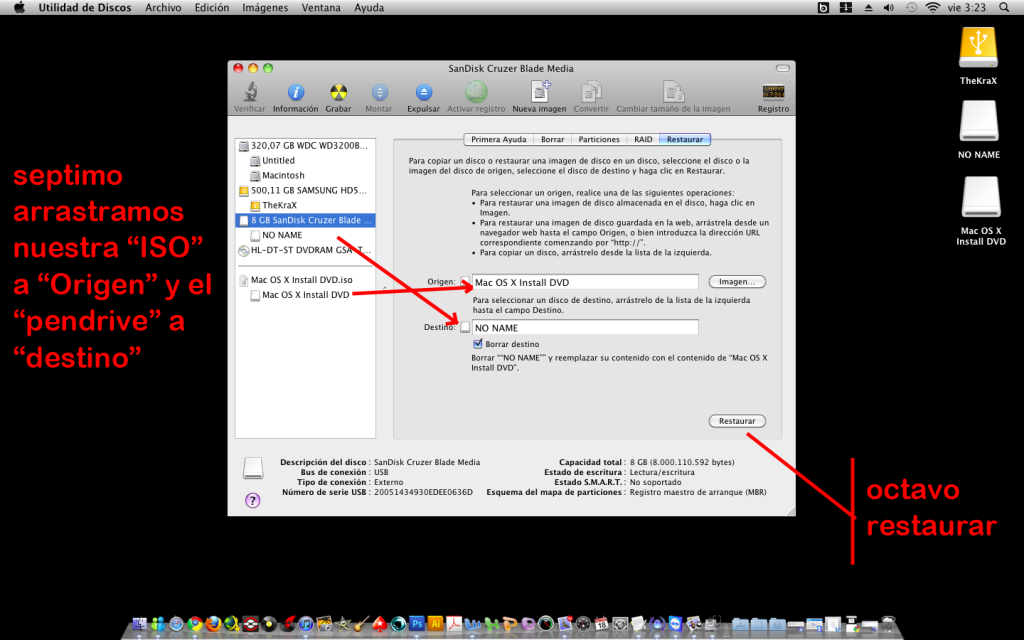
Task: Click Cambiar tamaño de la imagen icon
Action: [x=673, y=92]
